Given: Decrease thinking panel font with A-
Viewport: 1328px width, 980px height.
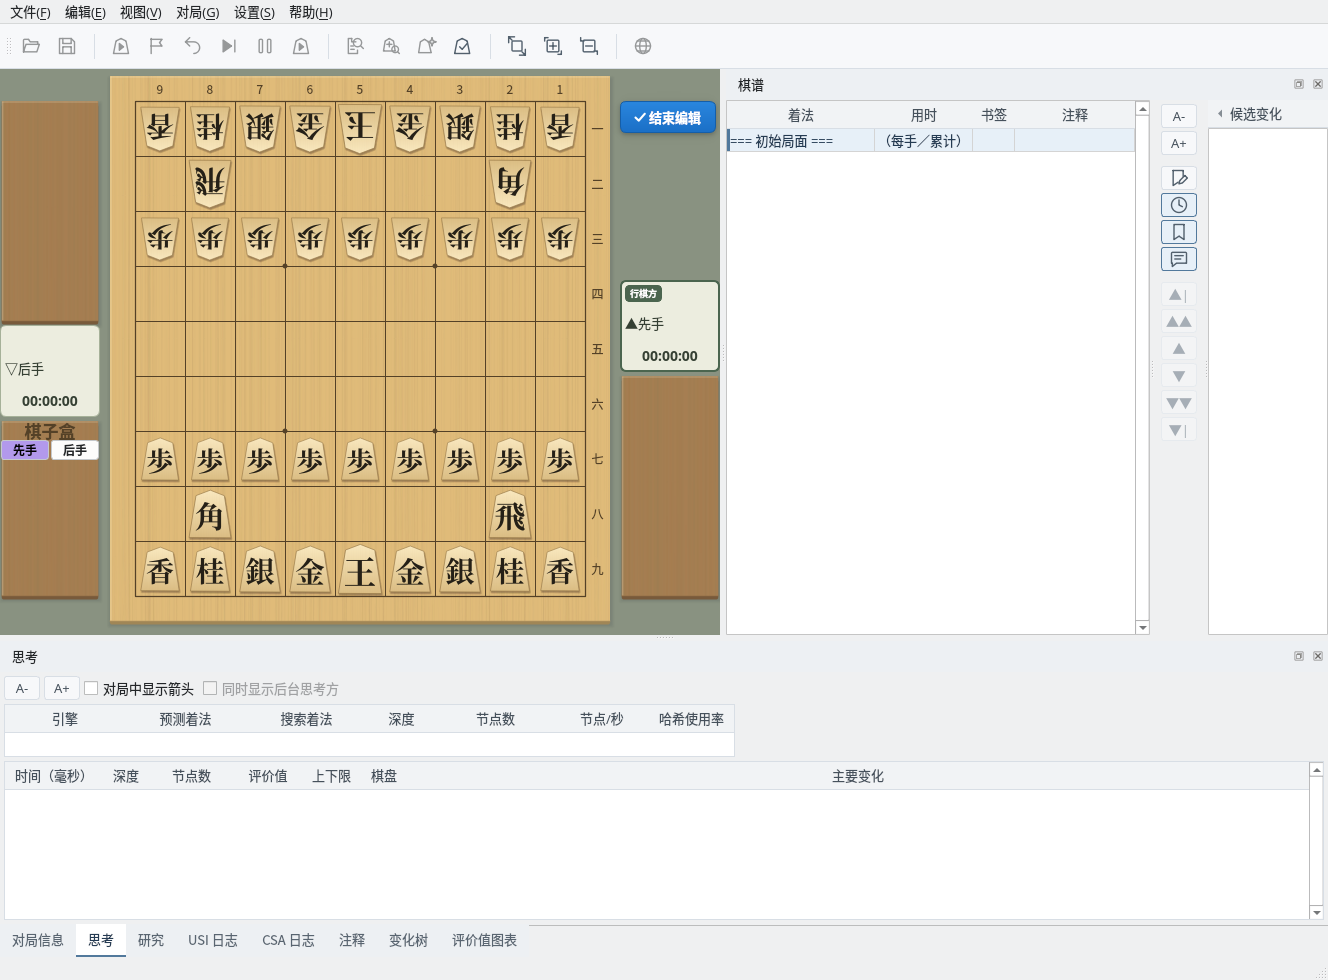Looking at the screenshot, I should (x=22, y=688).
